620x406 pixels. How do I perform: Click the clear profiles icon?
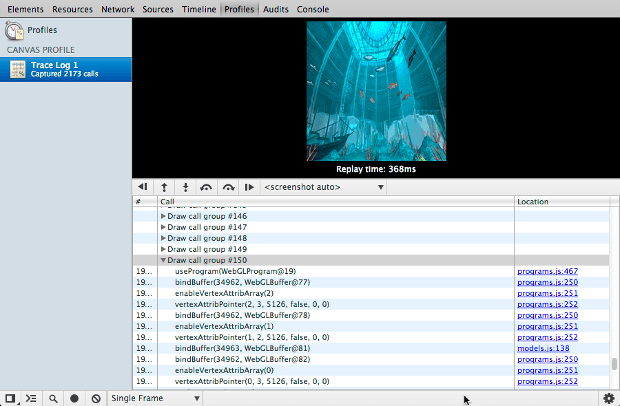(95, 398)
